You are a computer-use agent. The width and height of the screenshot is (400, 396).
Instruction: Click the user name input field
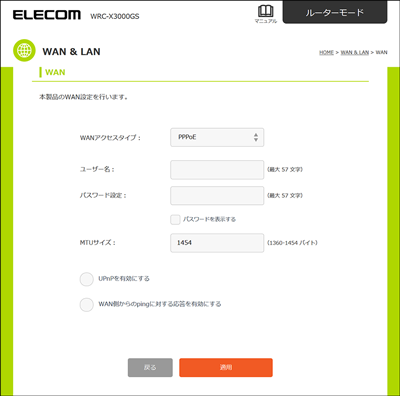[x=217, y=170]
